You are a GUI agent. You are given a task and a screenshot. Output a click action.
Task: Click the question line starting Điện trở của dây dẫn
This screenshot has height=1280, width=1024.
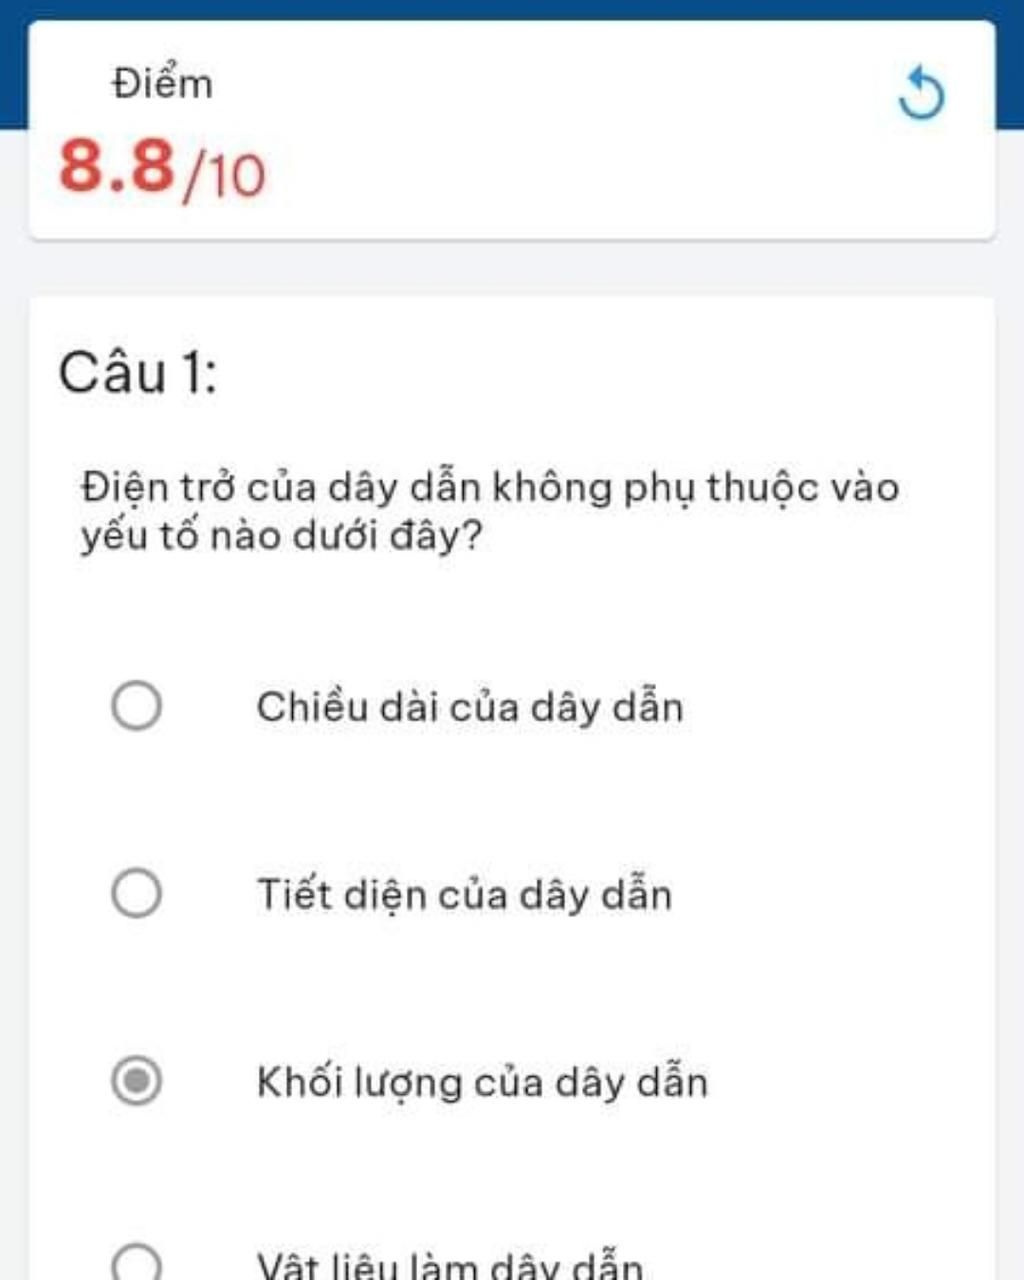[x=490, y=488]
